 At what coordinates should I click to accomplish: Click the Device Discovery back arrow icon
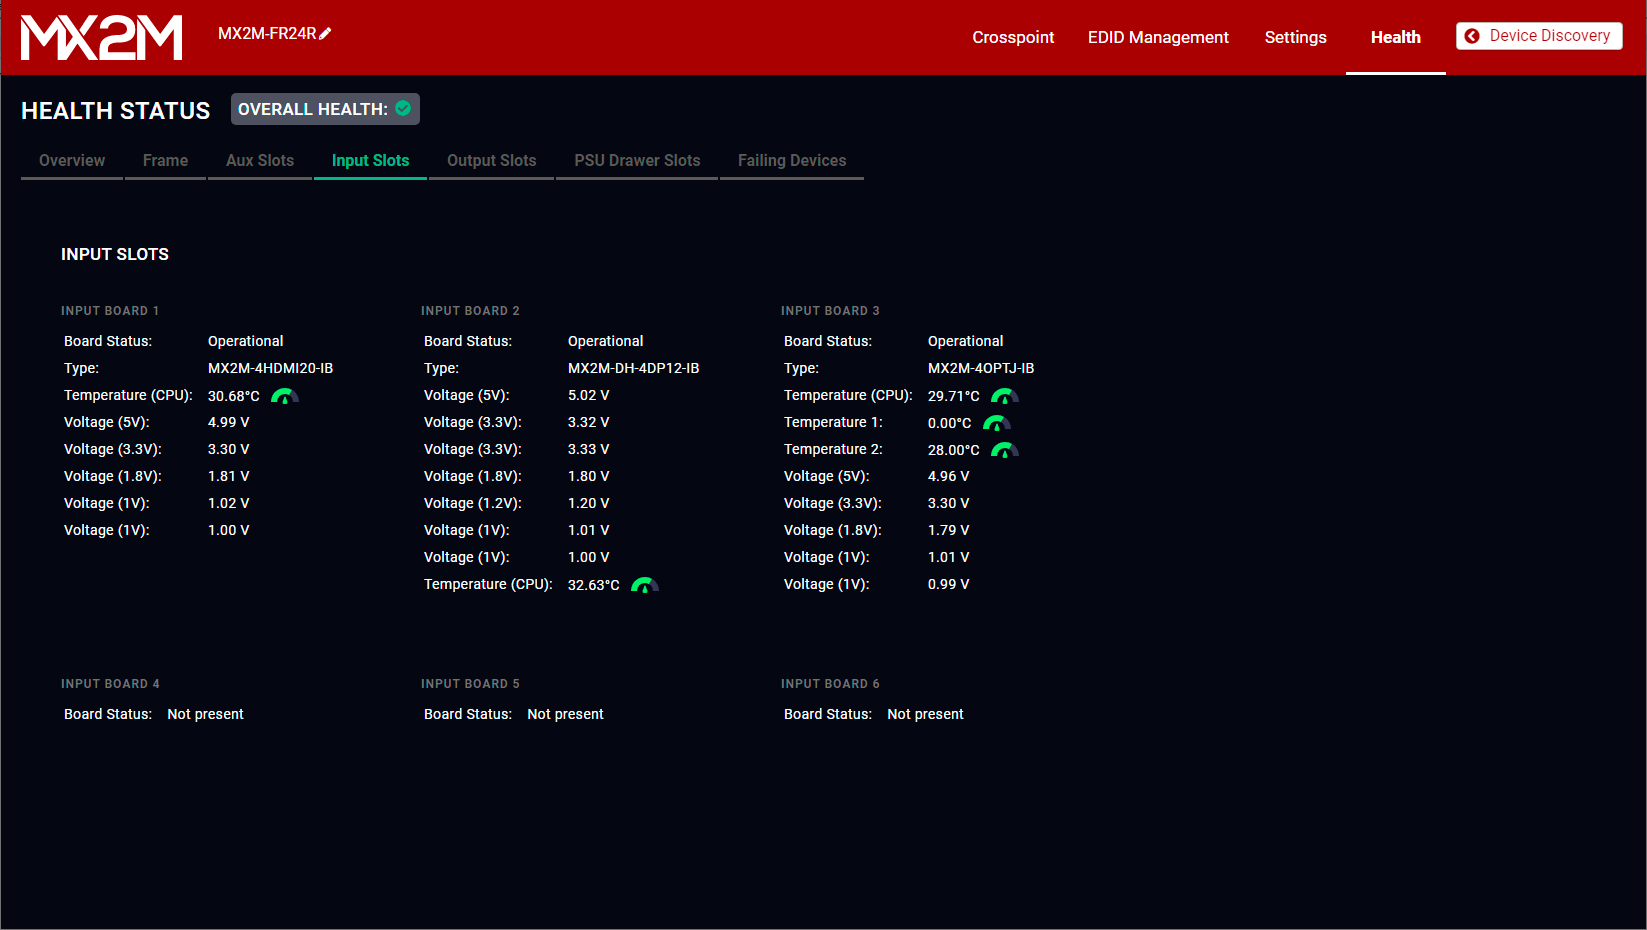point(1472,36)
